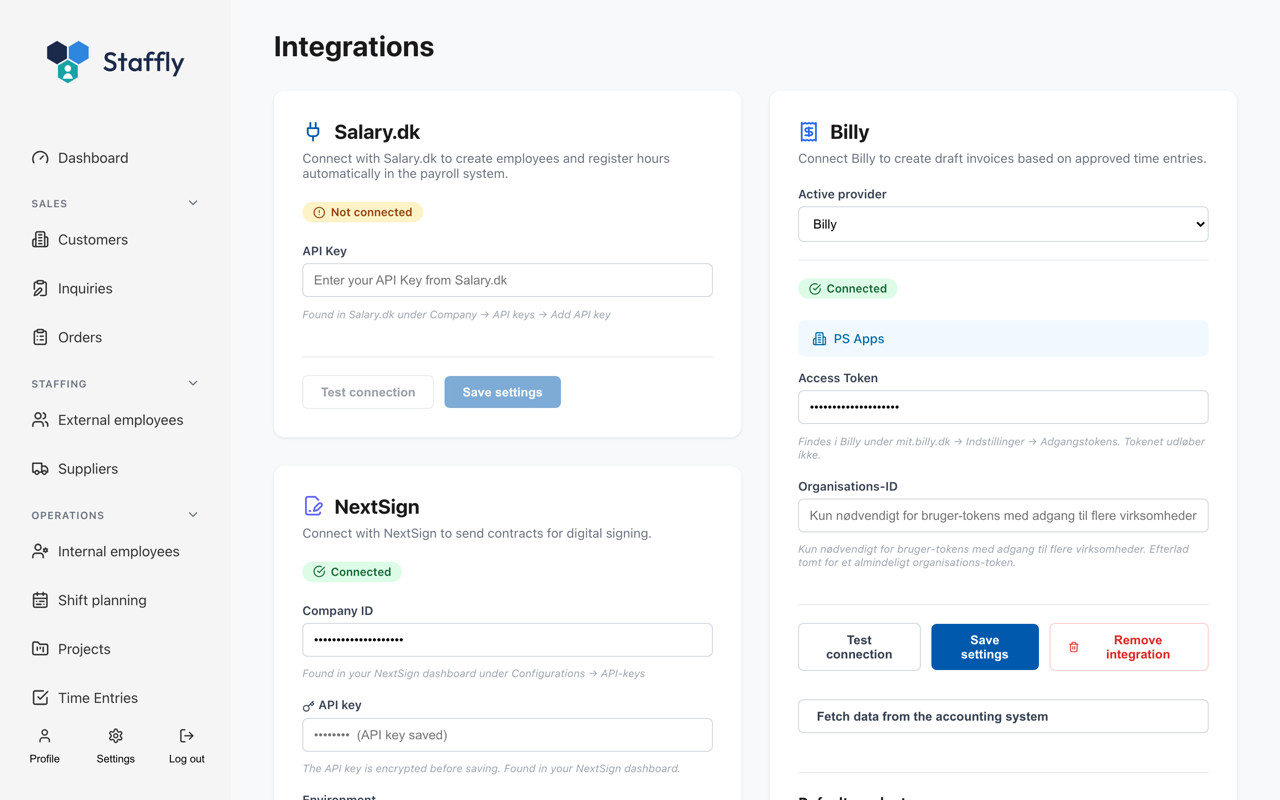1280x800 pixels.
Task: Click the NextSign Company ID field
Action: tap(507, 640)
